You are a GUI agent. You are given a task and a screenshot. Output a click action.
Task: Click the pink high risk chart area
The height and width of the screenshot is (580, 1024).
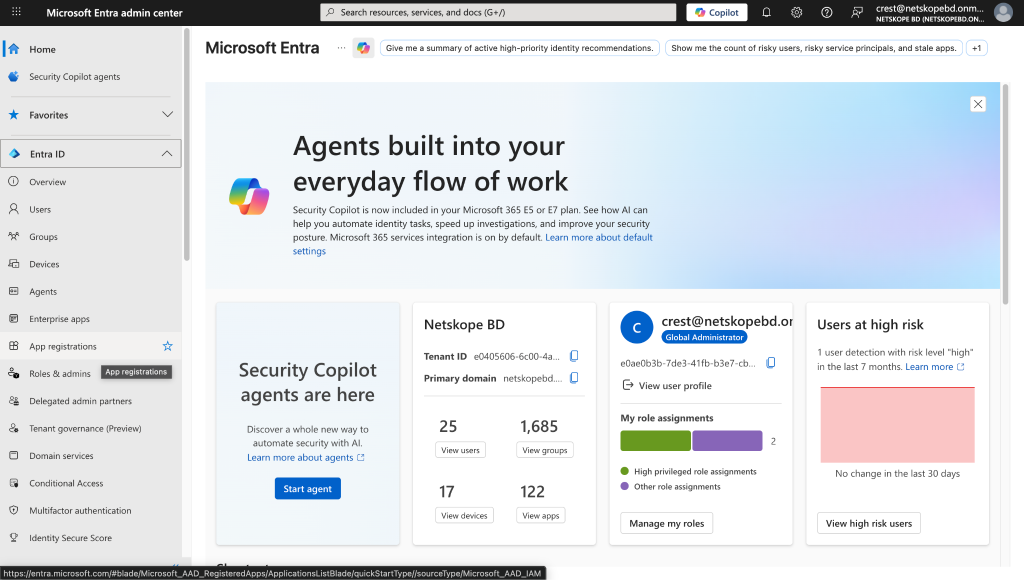point(897,425)
